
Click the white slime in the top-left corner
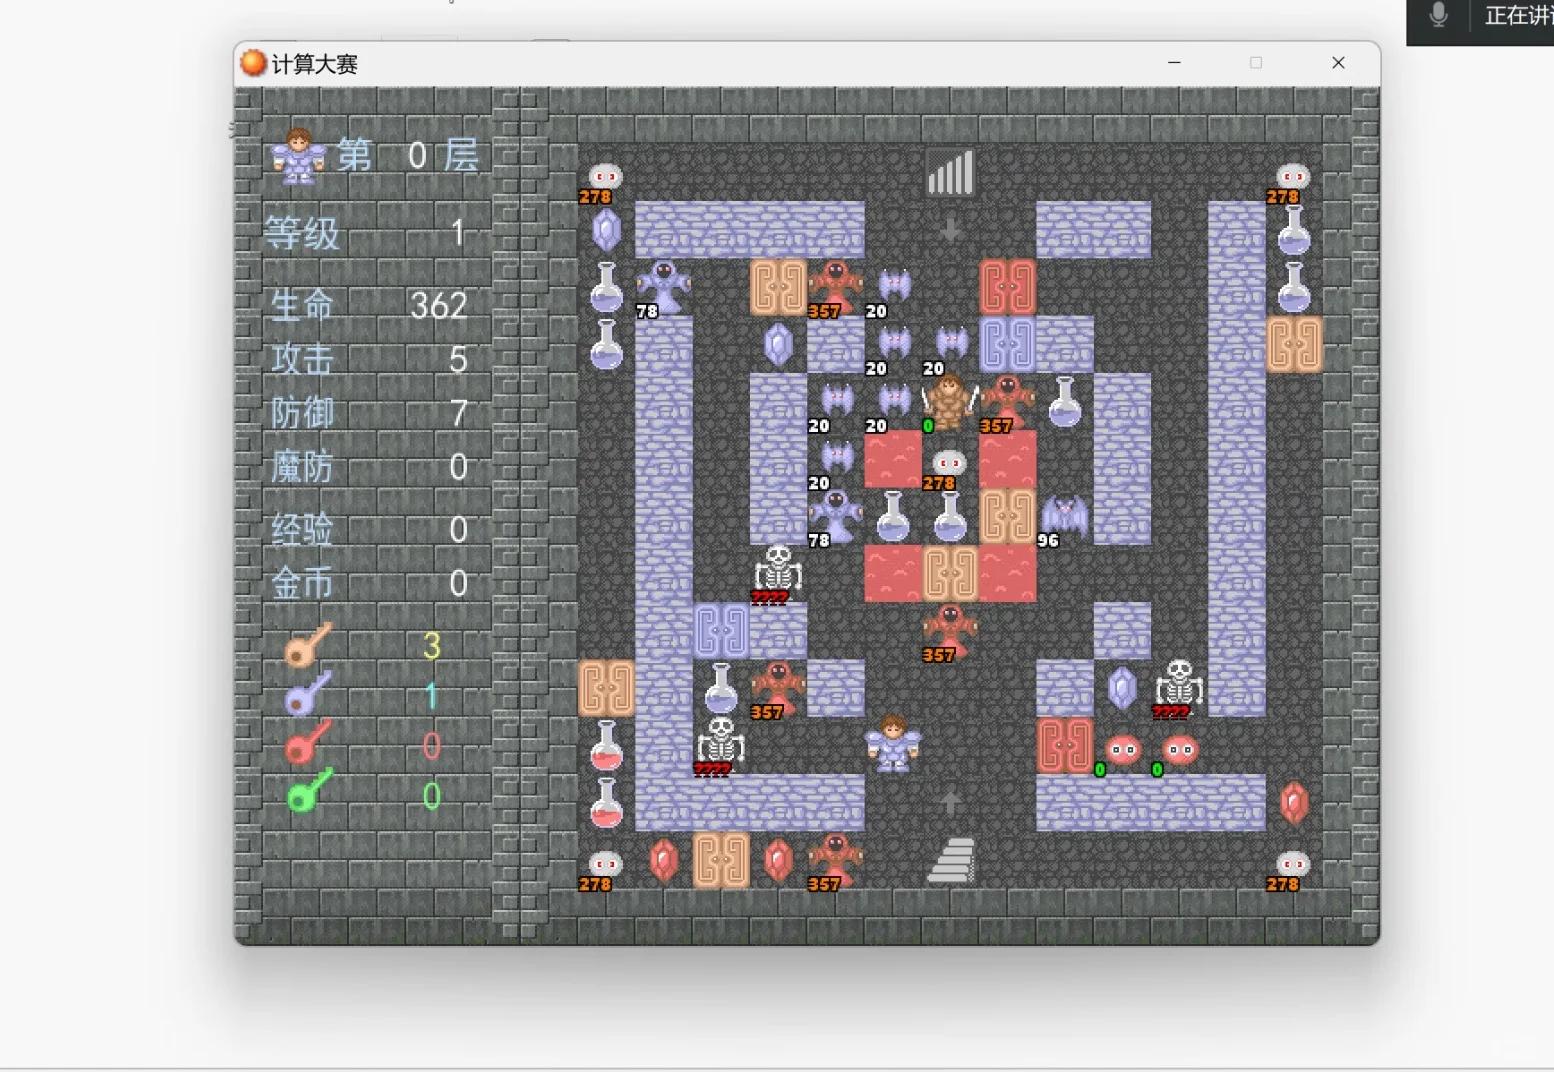tap(605, 176)
